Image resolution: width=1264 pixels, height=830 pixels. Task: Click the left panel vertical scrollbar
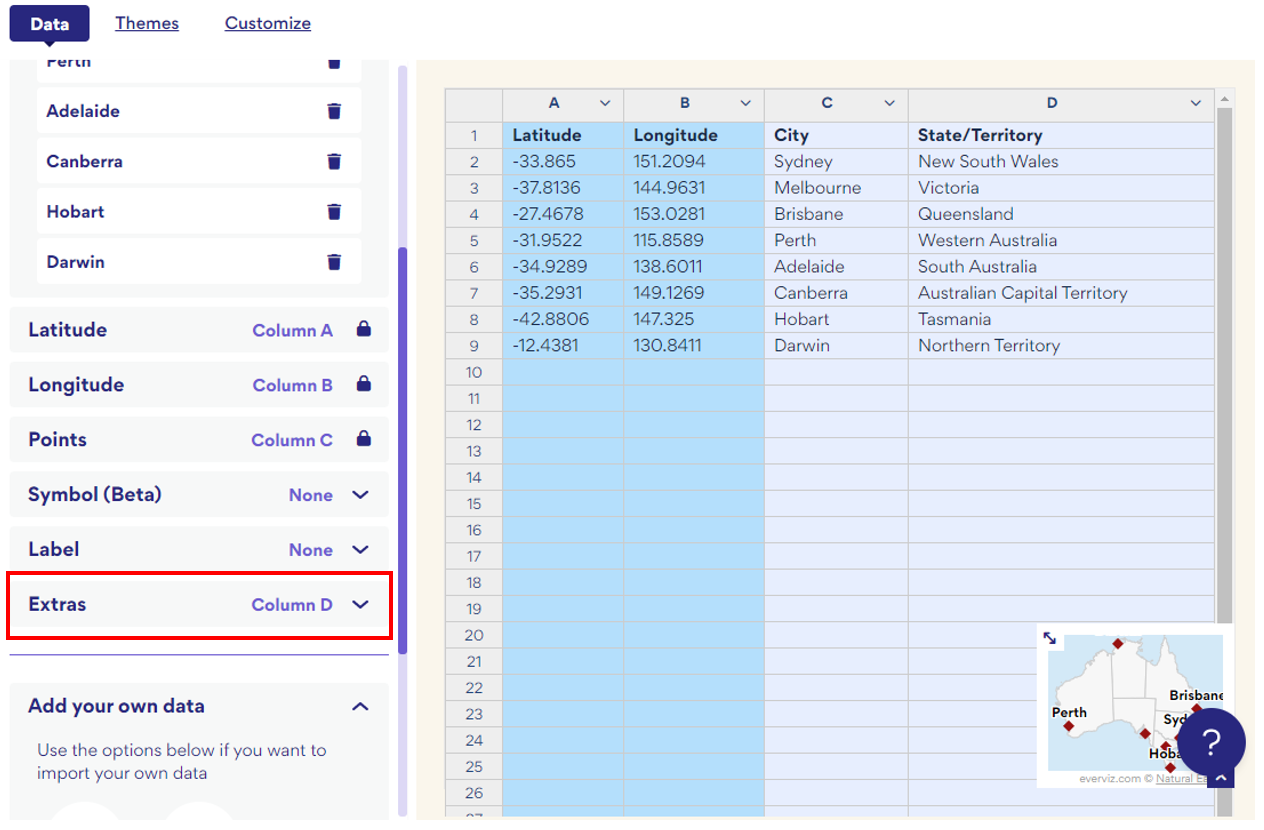point(403,450)
